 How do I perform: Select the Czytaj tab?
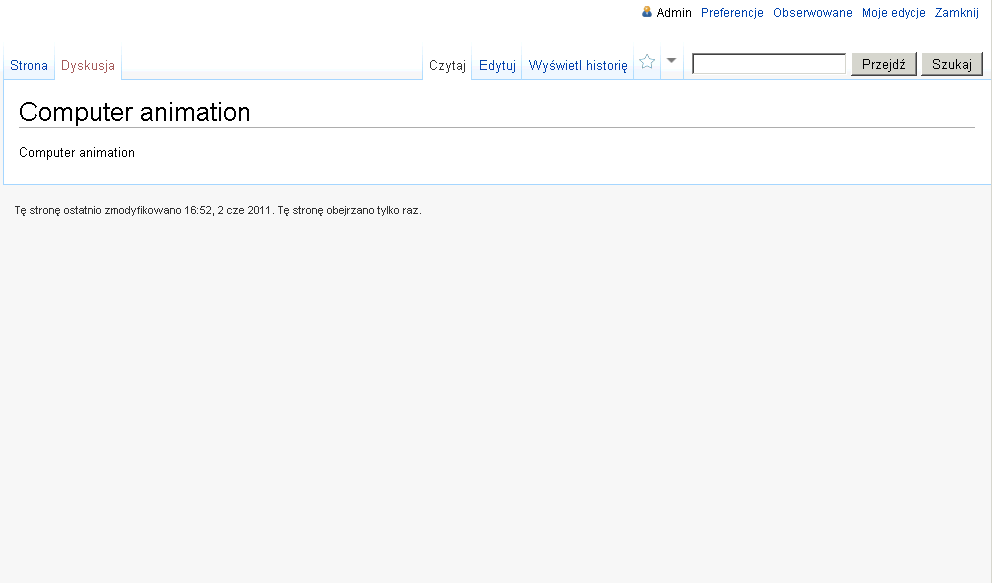click(447, 66)
